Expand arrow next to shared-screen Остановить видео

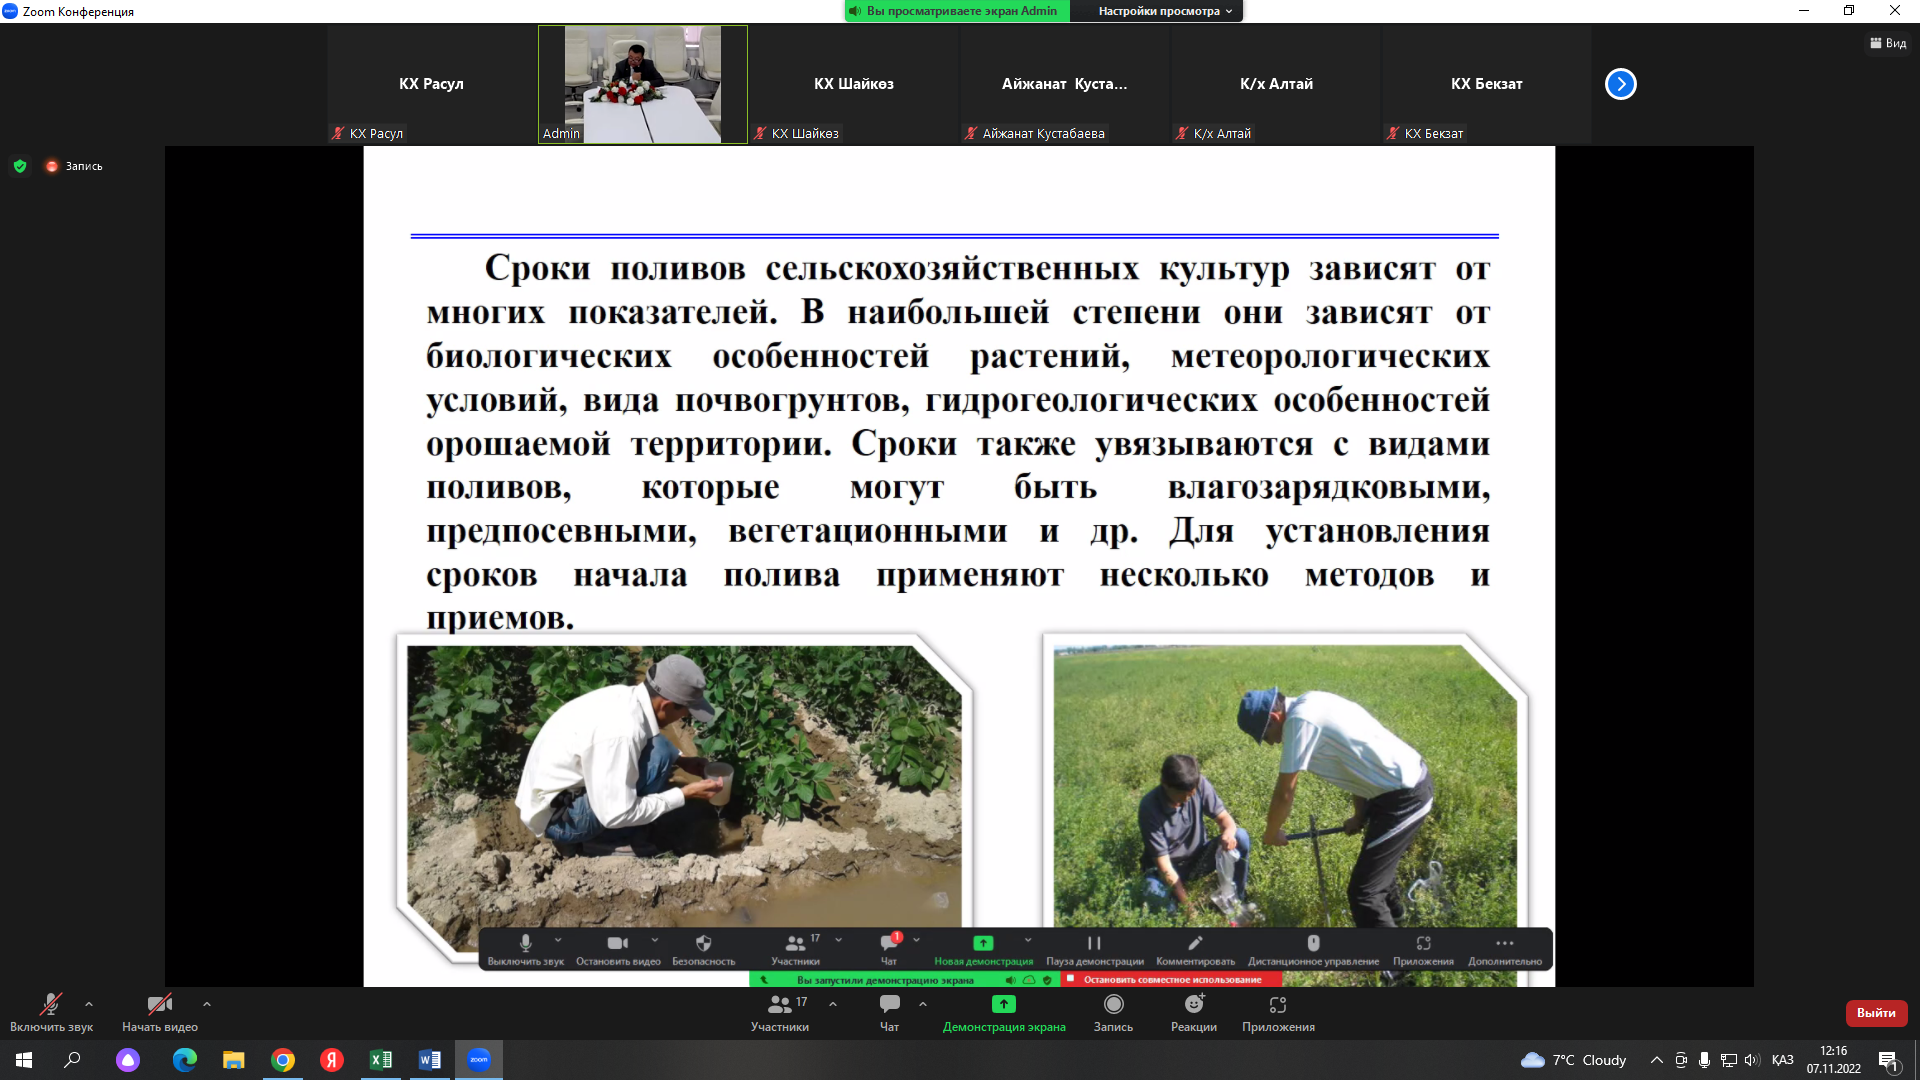(x=655, y=940)
